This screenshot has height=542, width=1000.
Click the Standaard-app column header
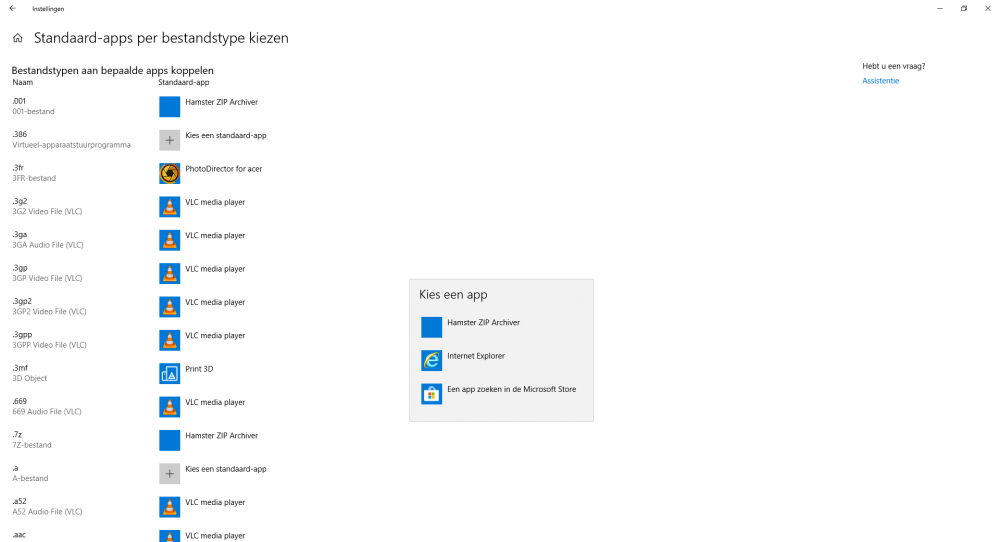[184, 82]
